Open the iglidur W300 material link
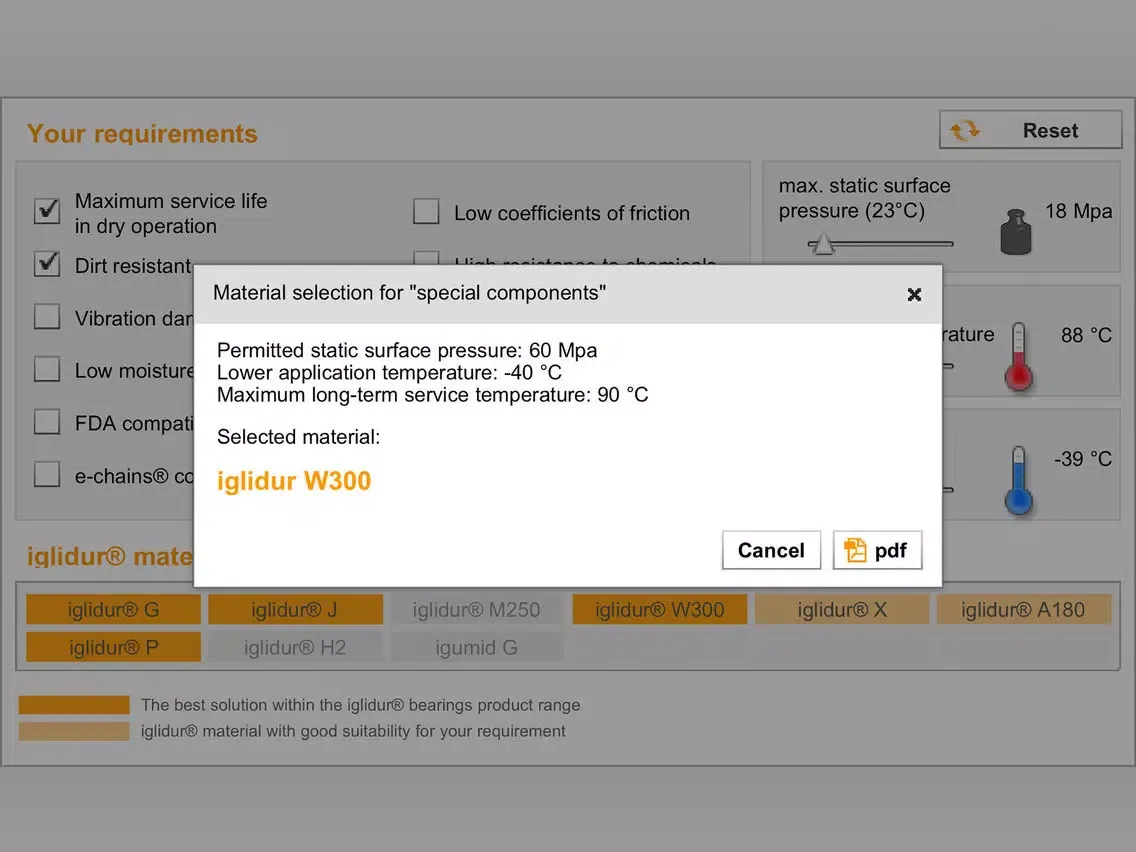This screenshot has height=852, width=1136. tap(293, 481)
